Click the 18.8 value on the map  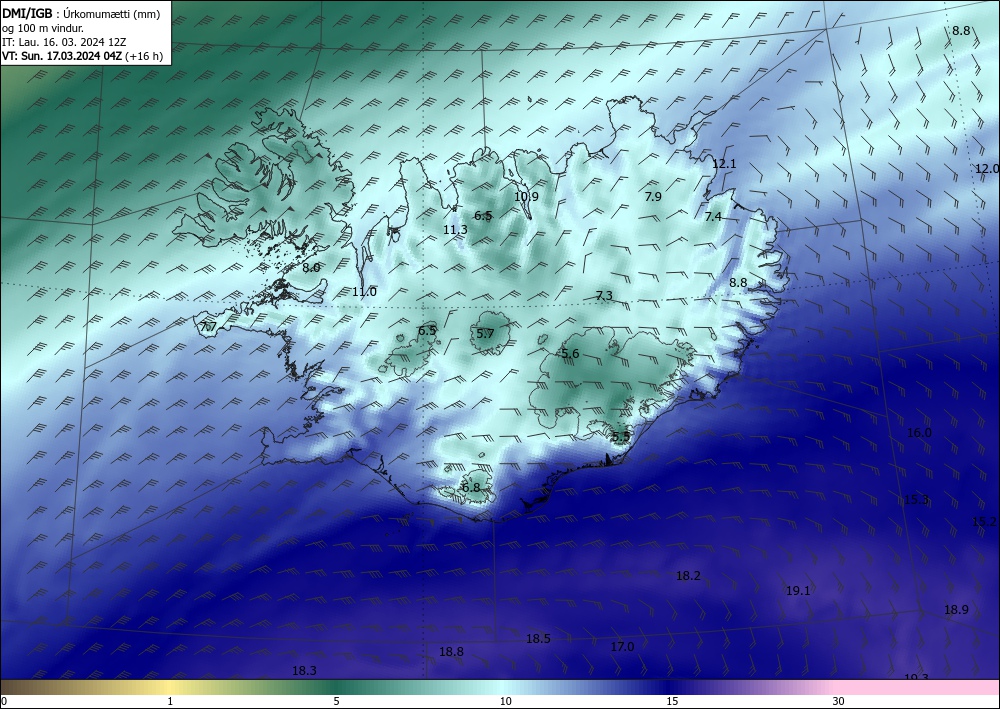point(452,652)
